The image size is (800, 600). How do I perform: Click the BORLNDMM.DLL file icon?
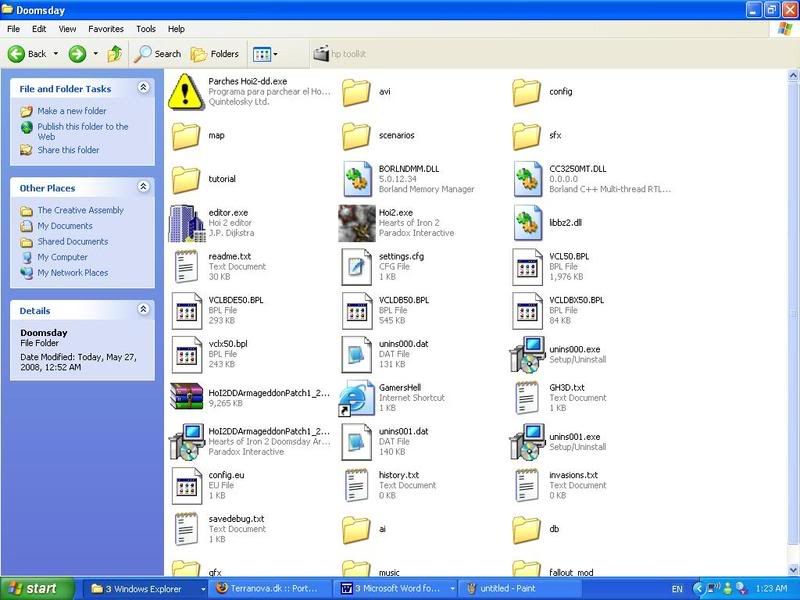pyautogui.click(x=357, y=179)
